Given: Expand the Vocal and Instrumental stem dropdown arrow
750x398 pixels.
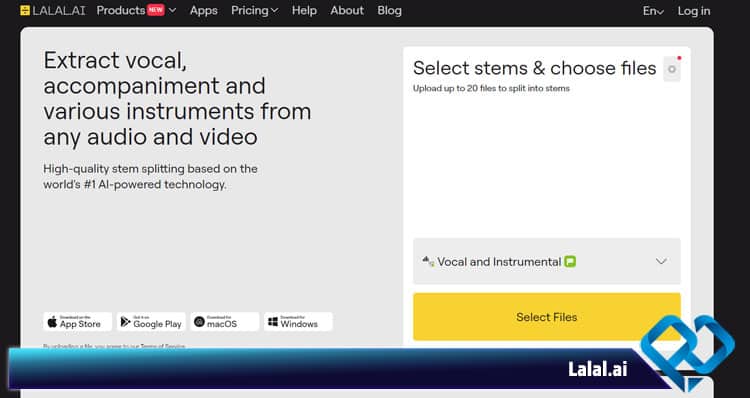Looking at the screenshot, I should click(661, 261).
